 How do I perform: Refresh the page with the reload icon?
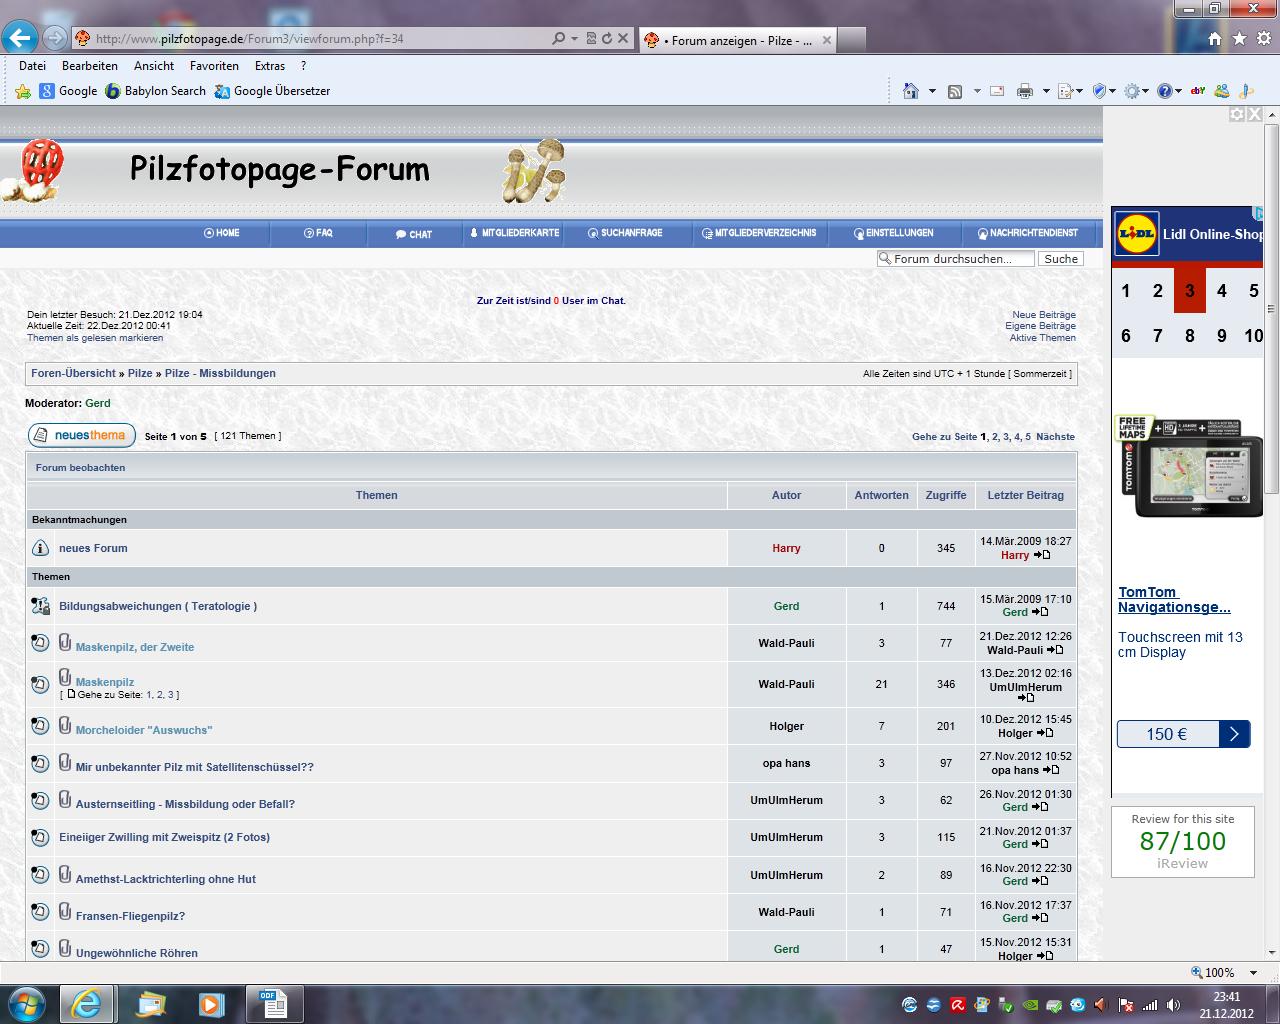click(606, 39)
